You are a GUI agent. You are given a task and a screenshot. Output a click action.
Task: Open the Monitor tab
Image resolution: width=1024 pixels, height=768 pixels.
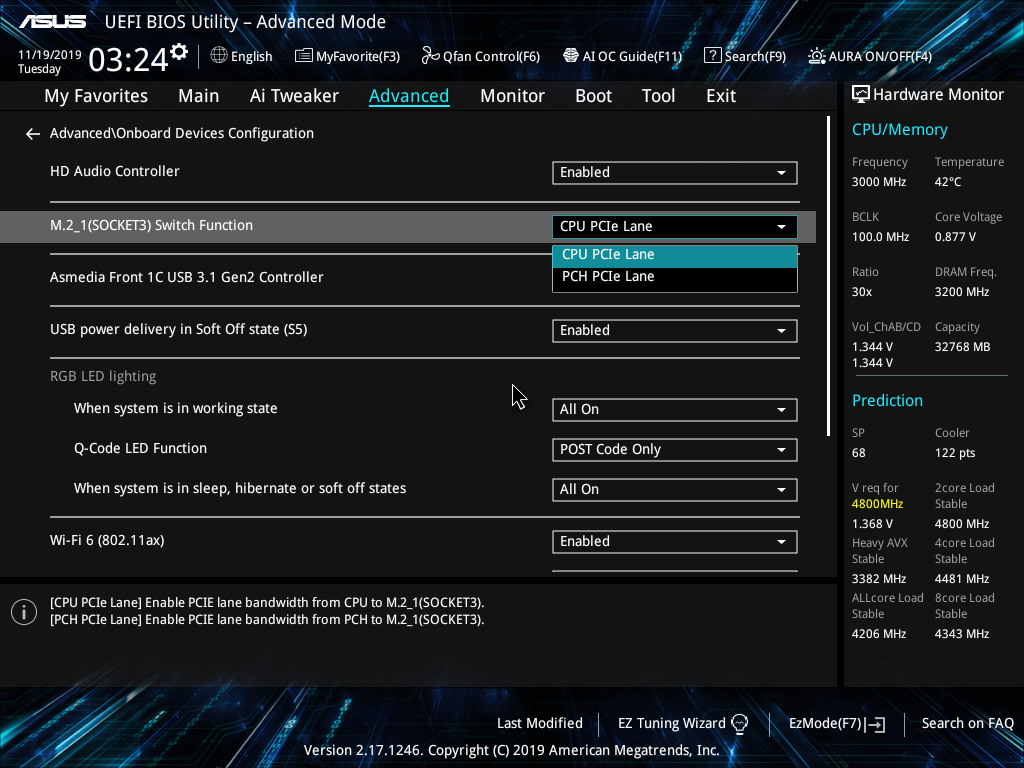[512, 96]
